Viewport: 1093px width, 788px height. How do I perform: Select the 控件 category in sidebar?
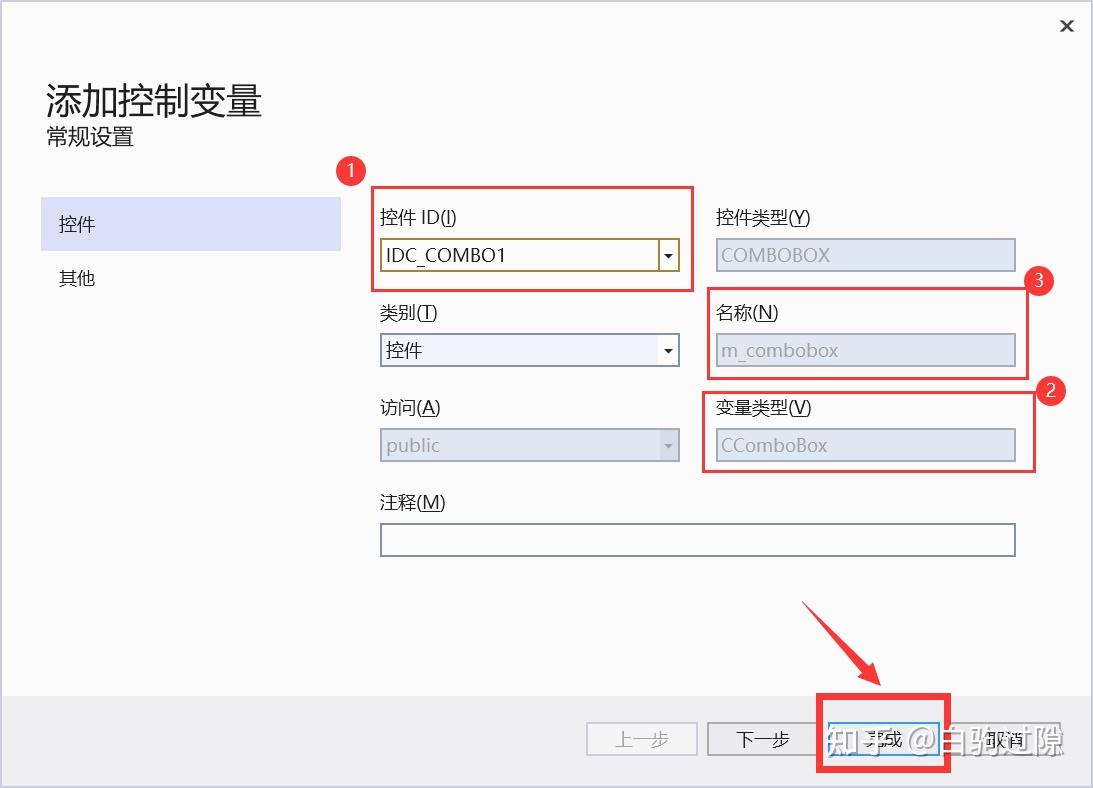77,224
